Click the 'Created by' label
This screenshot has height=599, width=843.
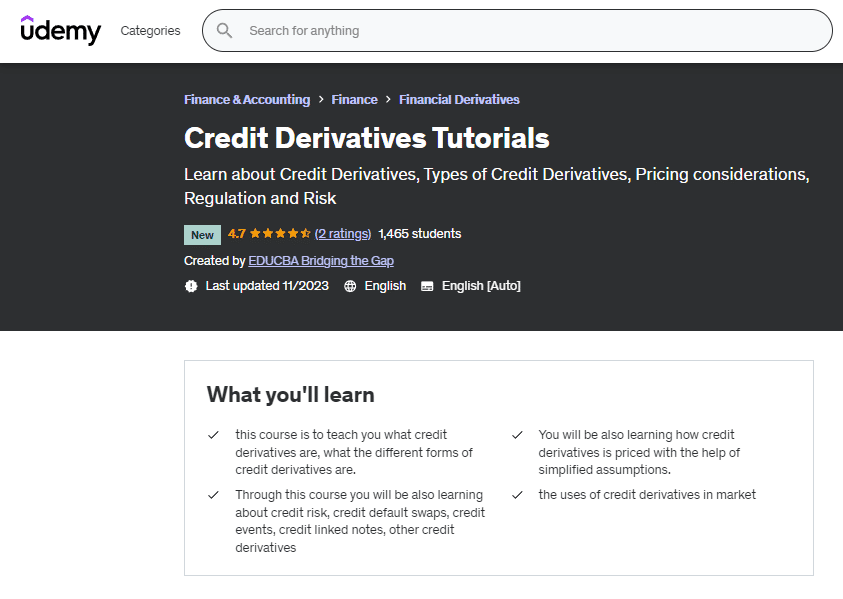[x=215, y=261]
